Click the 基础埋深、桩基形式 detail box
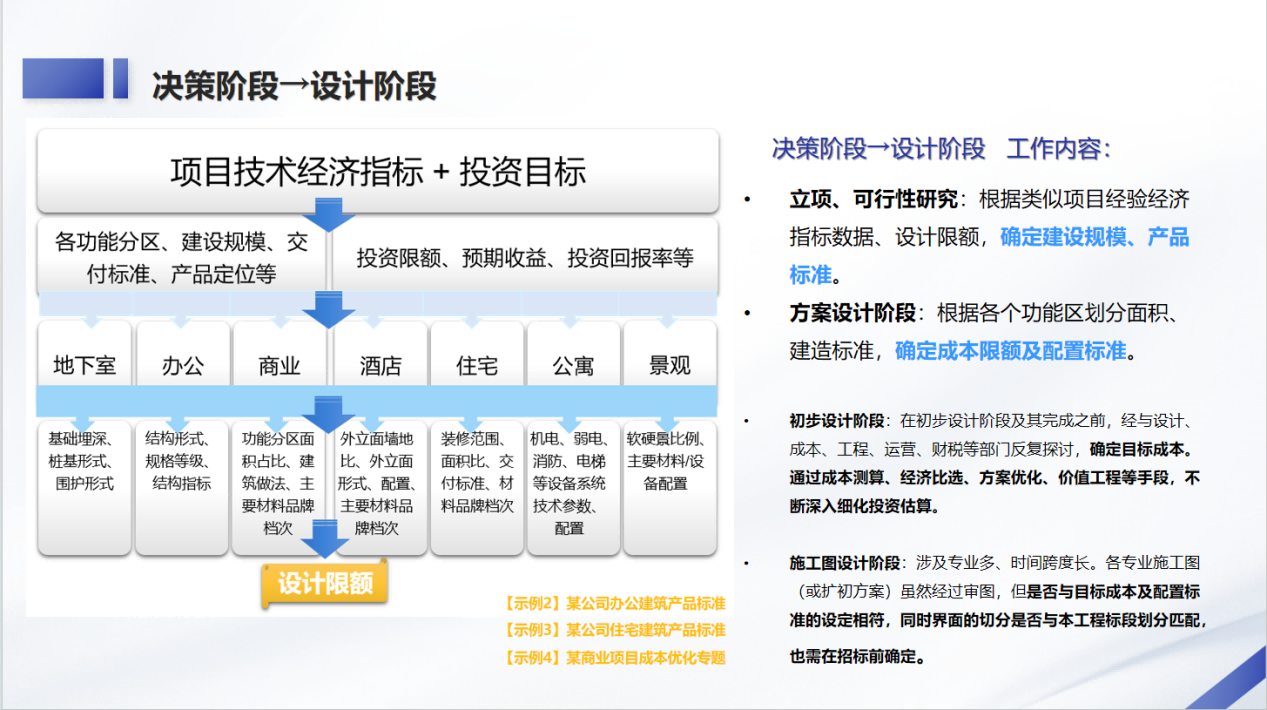The image size is (1267, 710). (x=85, y=487)
